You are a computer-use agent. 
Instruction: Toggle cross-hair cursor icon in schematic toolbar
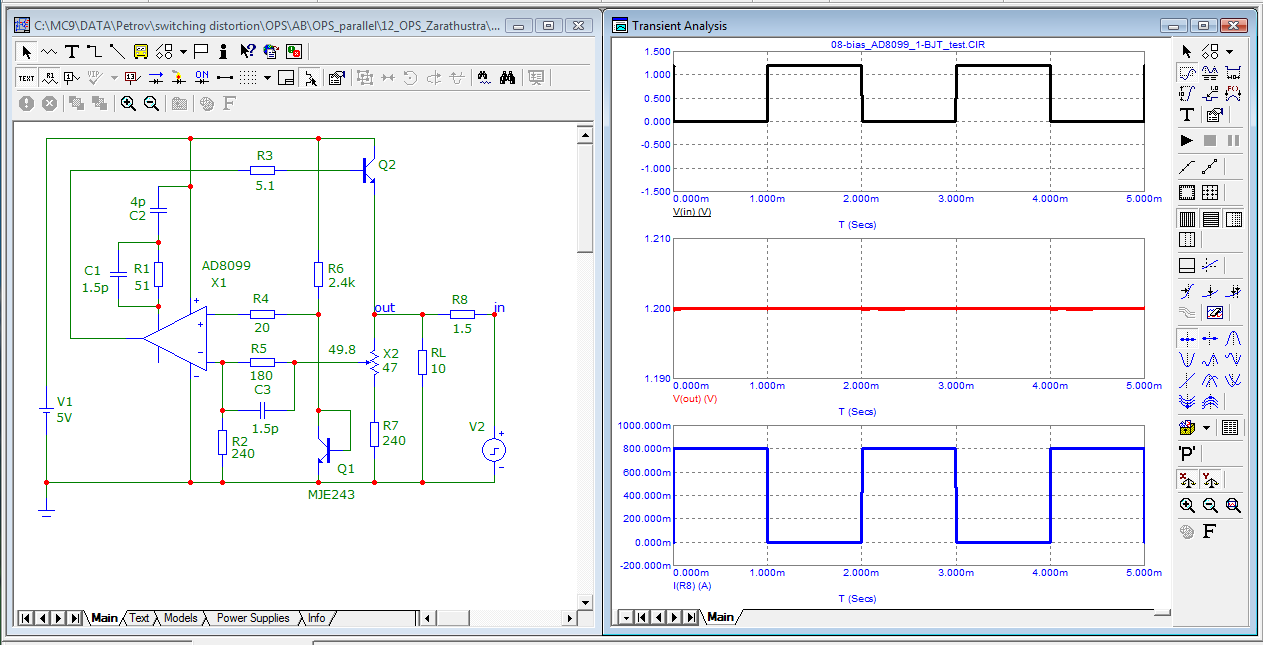(x=310, y=78)
